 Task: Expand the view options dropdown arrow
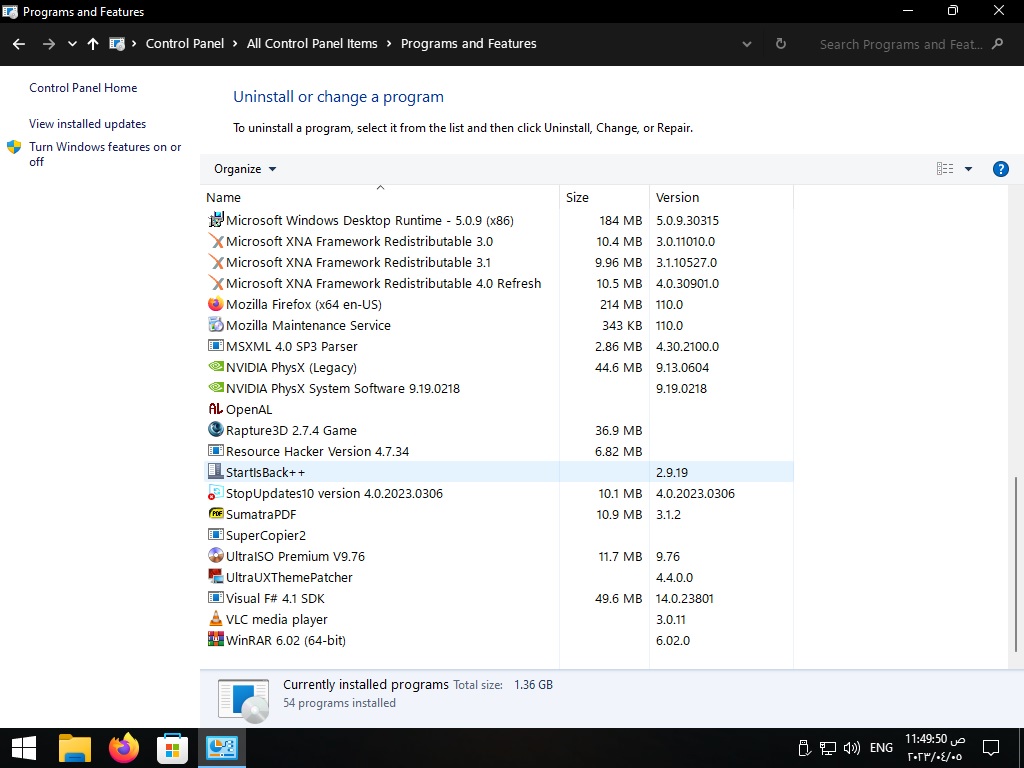pos(968,169)
